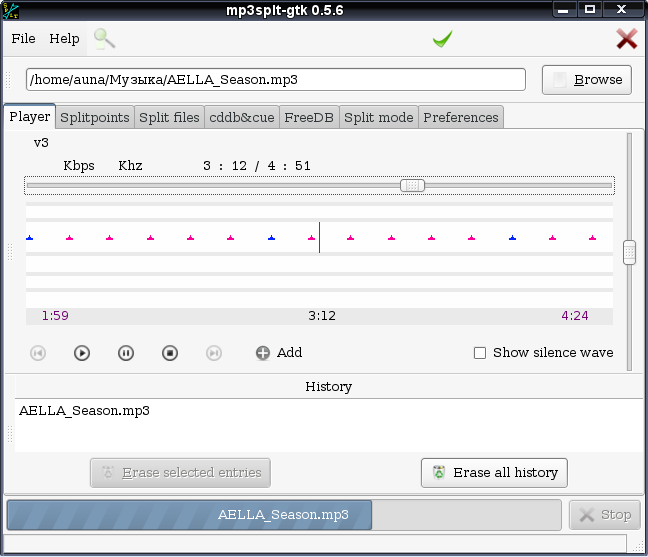Click the window title bar application icon

pos(10,10)
